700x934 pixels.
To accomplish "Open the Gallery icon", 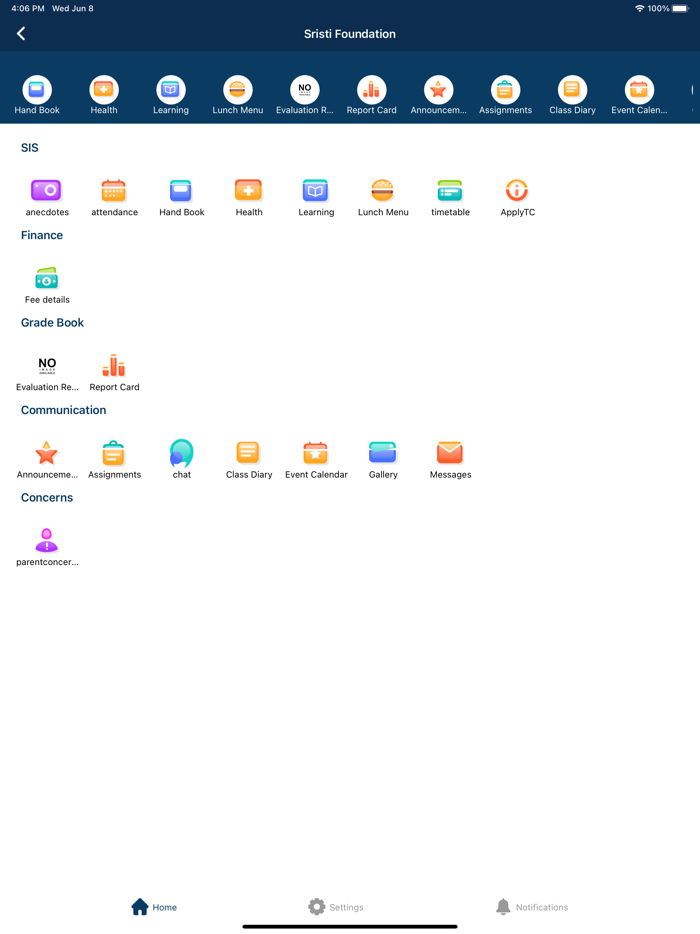I will coord(382,453).
